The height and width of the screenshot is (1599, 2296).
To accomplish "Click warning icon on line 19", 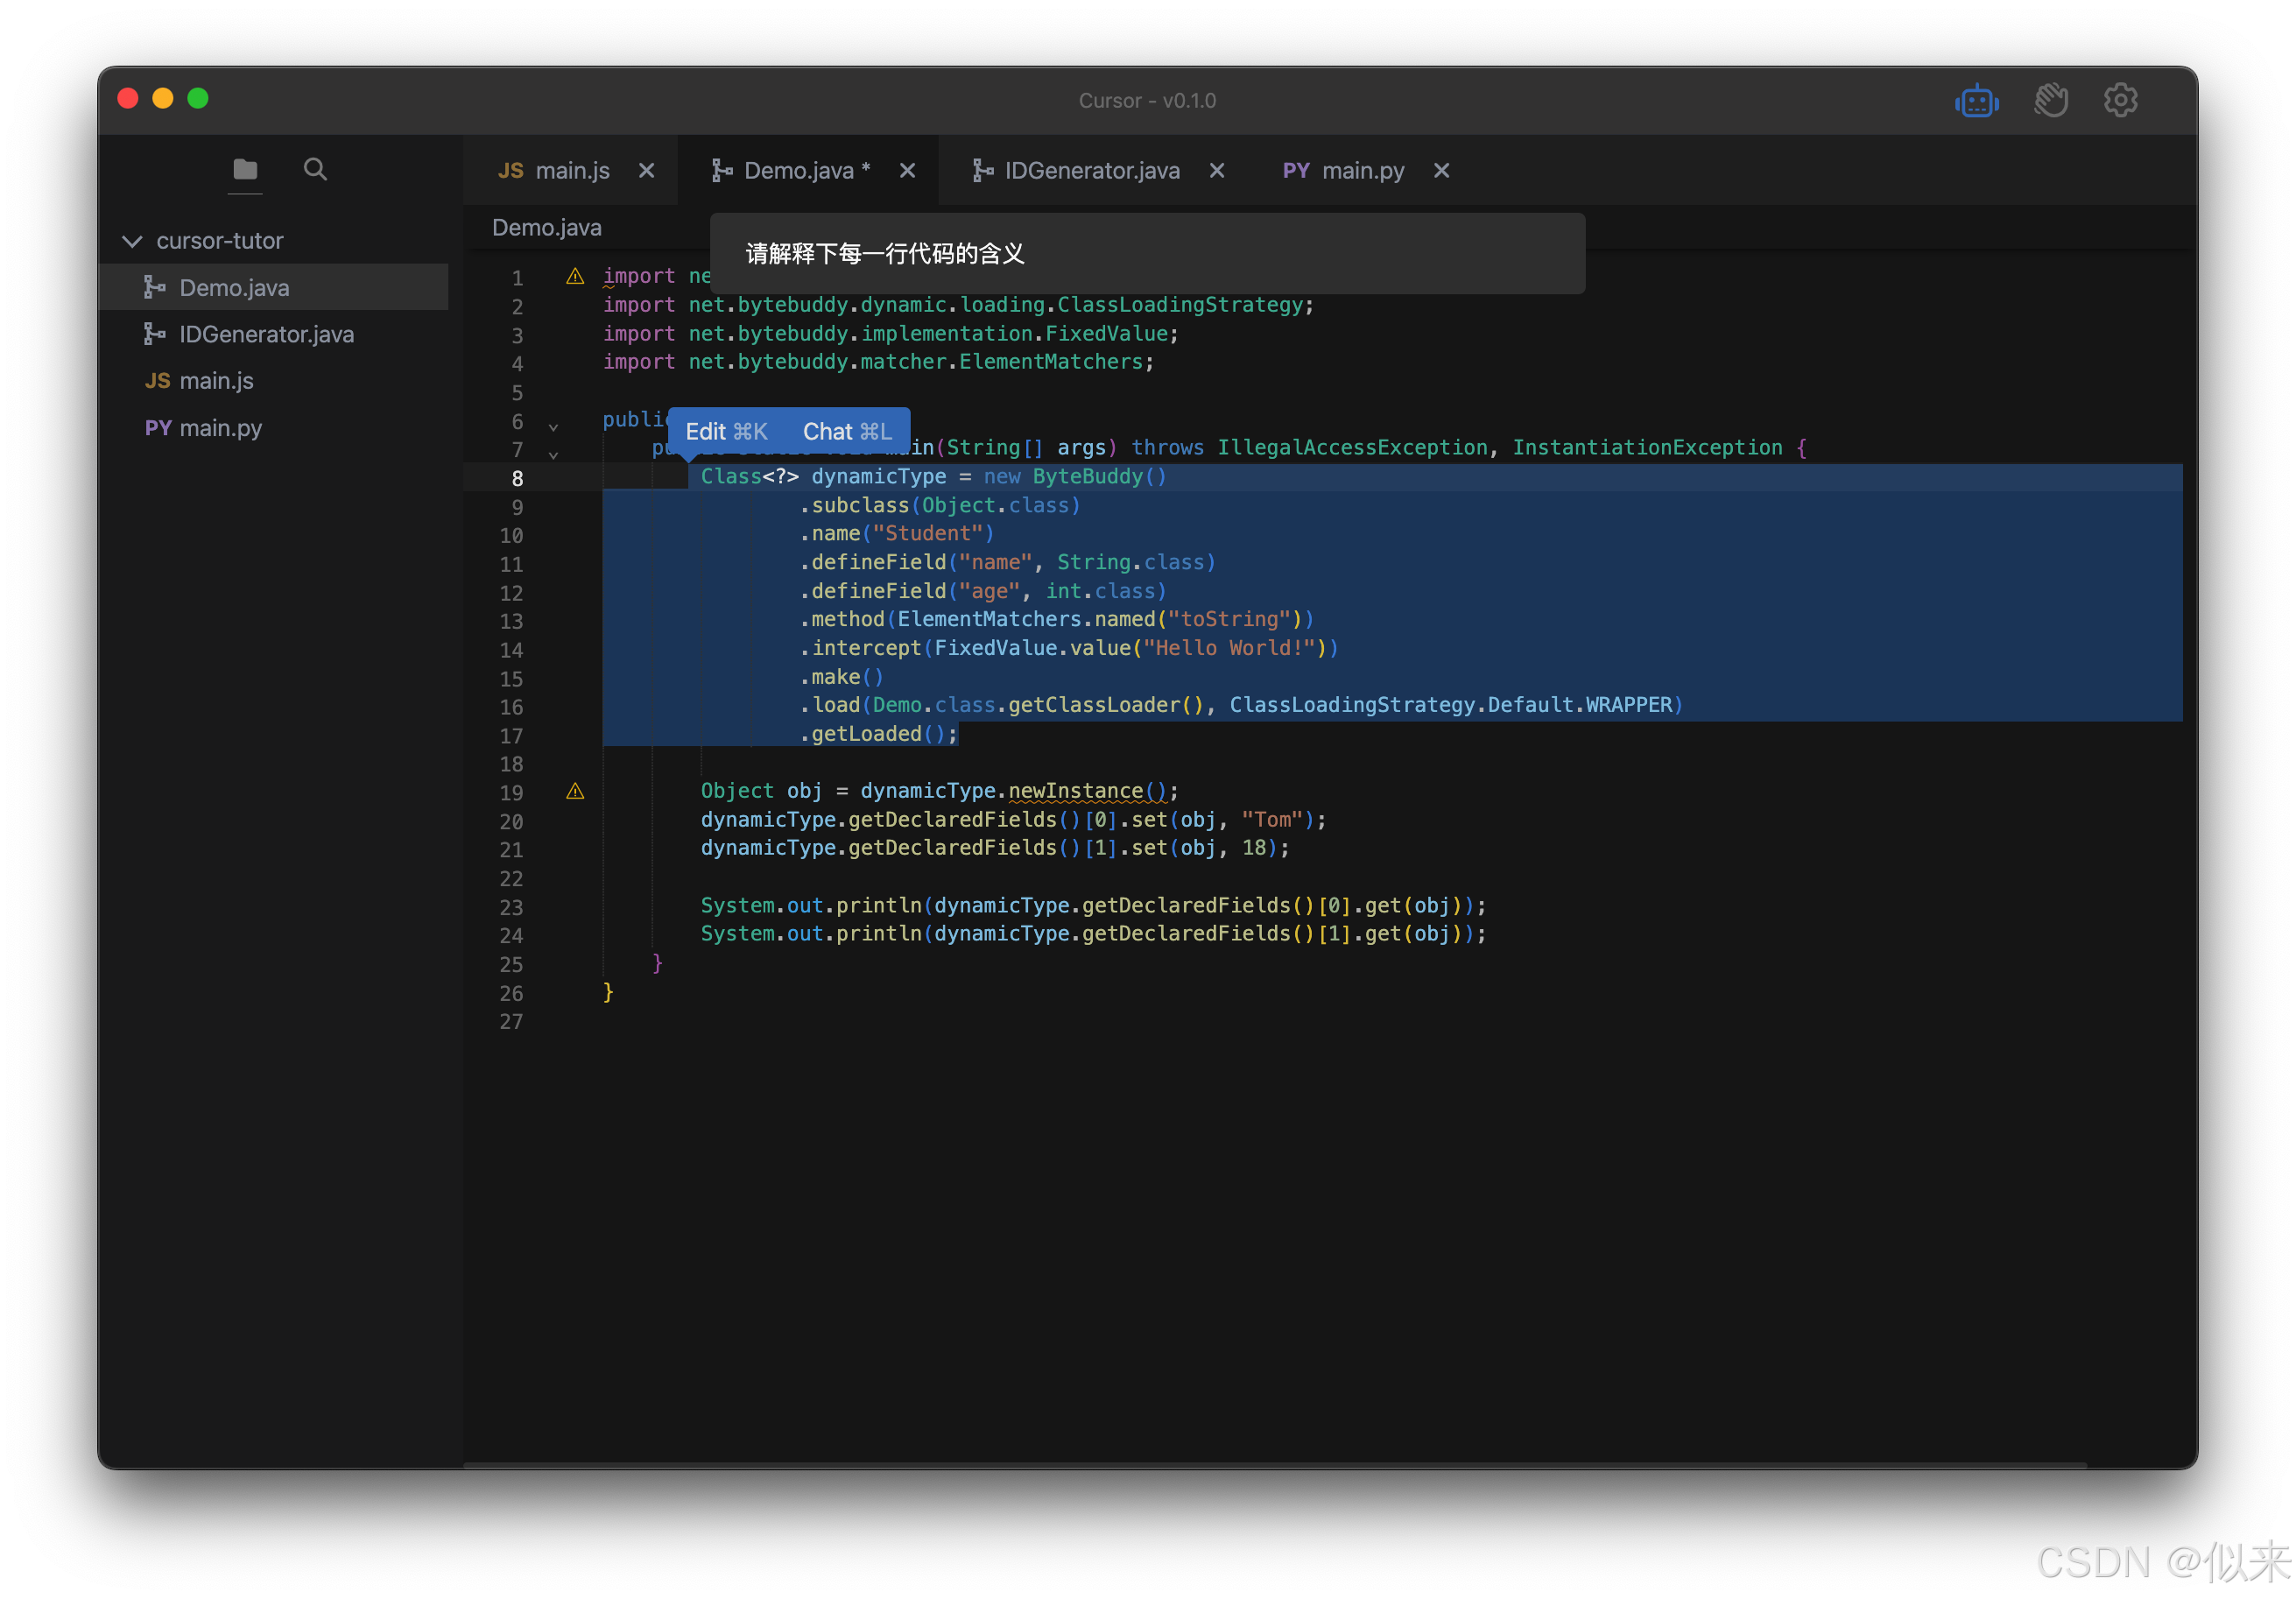I will (x=575, y=792).
